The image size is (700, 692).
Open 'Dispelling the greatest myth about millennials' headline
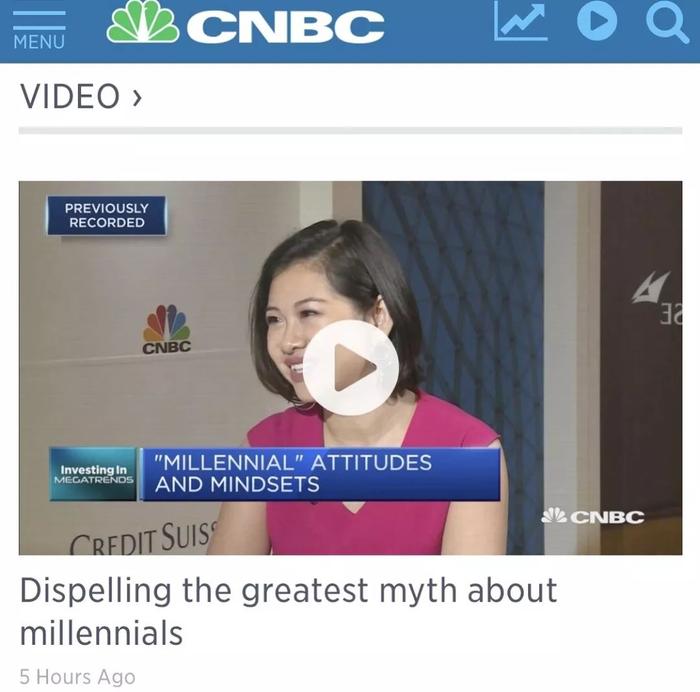tap(288, 611)
